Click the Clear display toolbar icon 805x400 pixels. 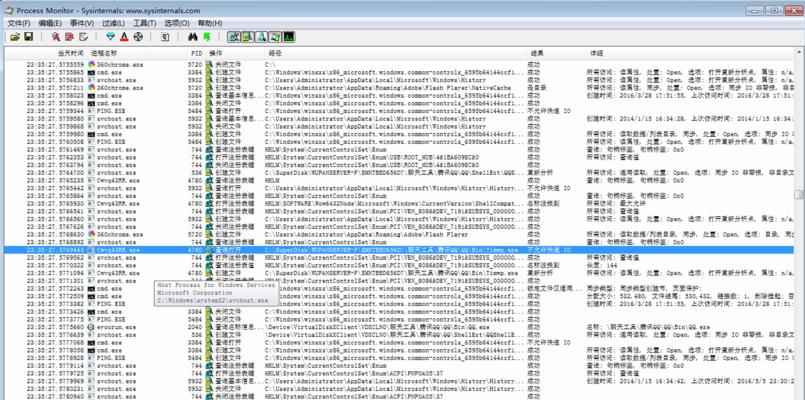click(x=84, y=36)
